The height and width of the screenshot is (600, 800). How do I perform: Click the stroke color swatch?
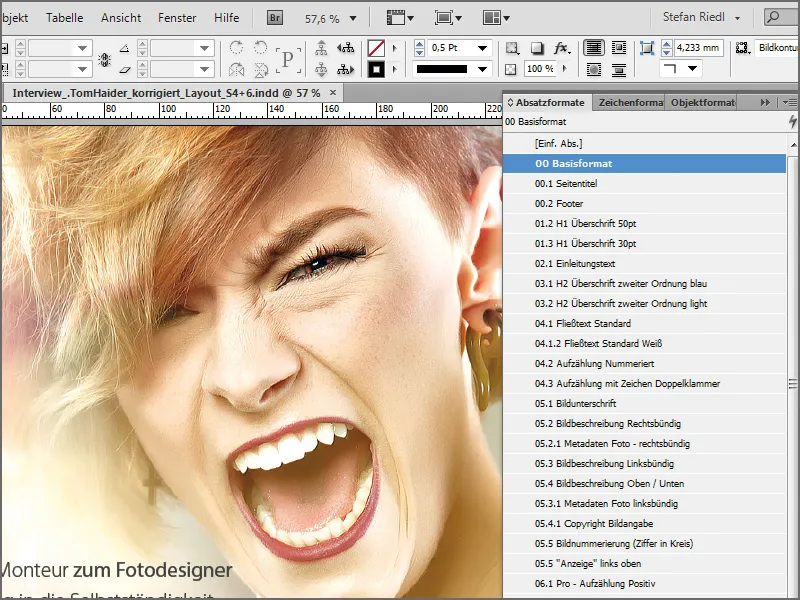(x=376, y=69)
